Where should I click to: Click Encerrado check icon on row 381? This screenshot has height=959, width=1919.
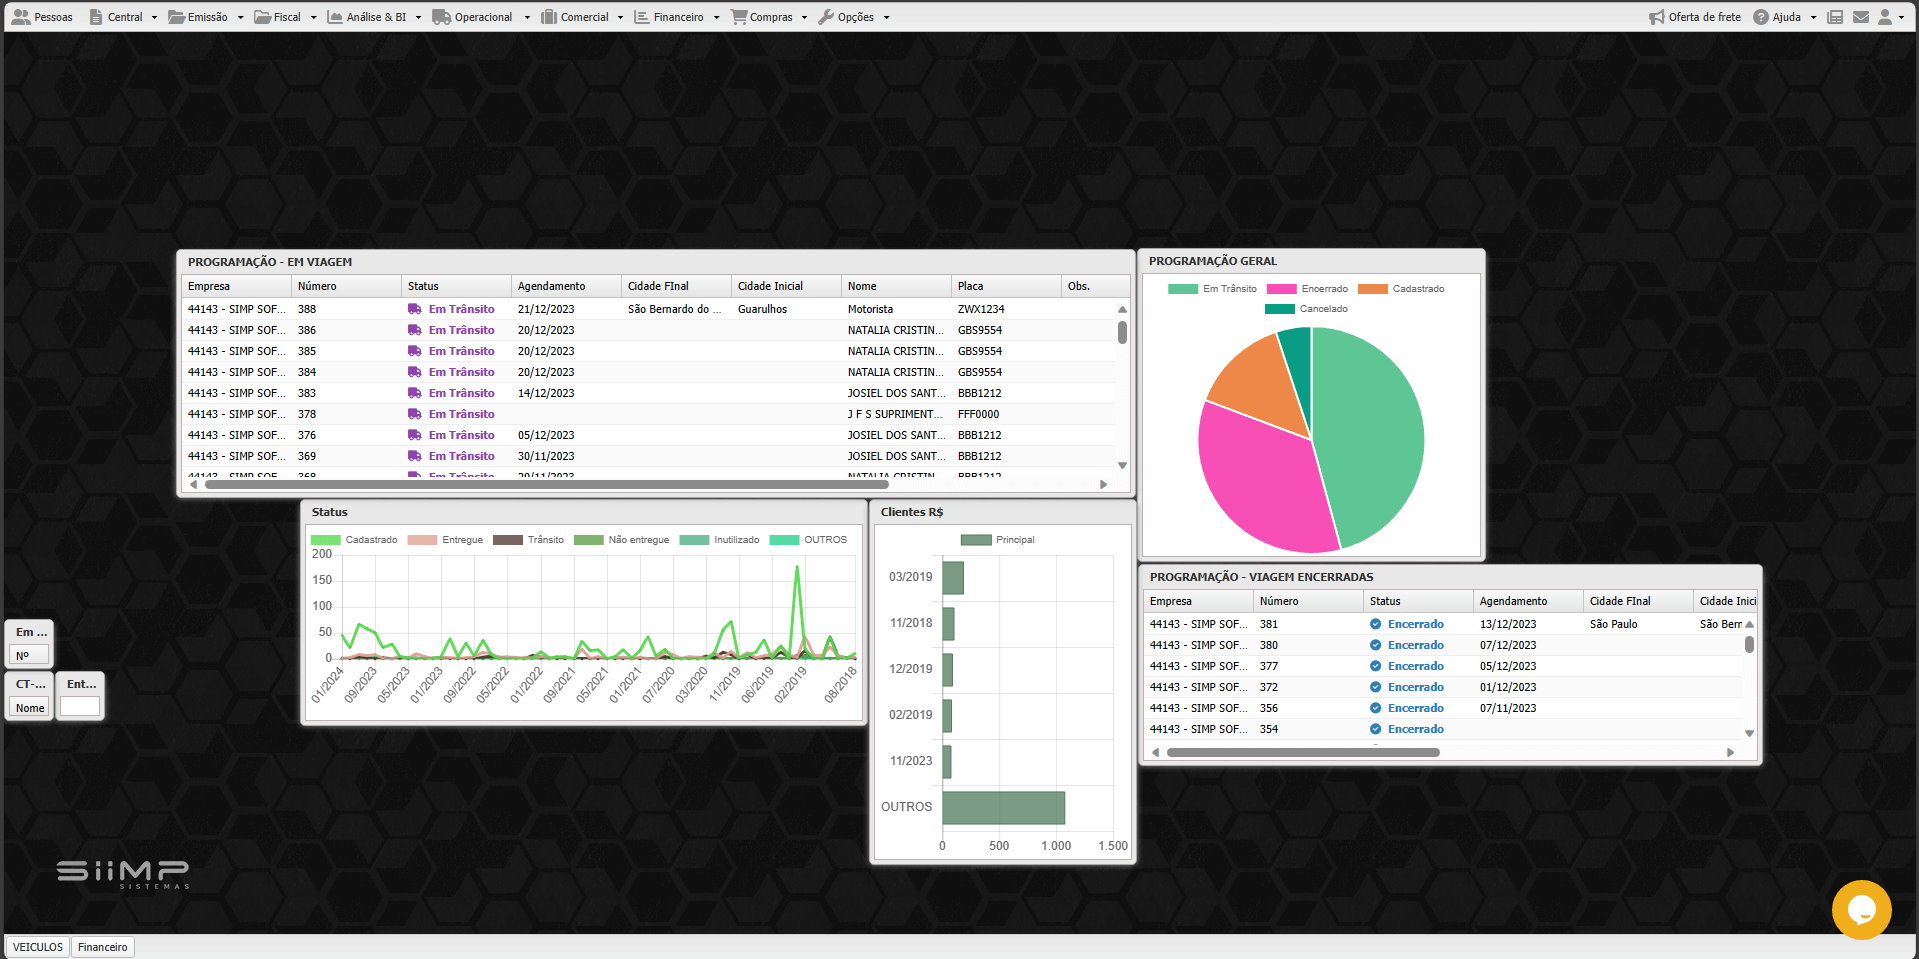pyautogui.click(x=1375, y=624)
